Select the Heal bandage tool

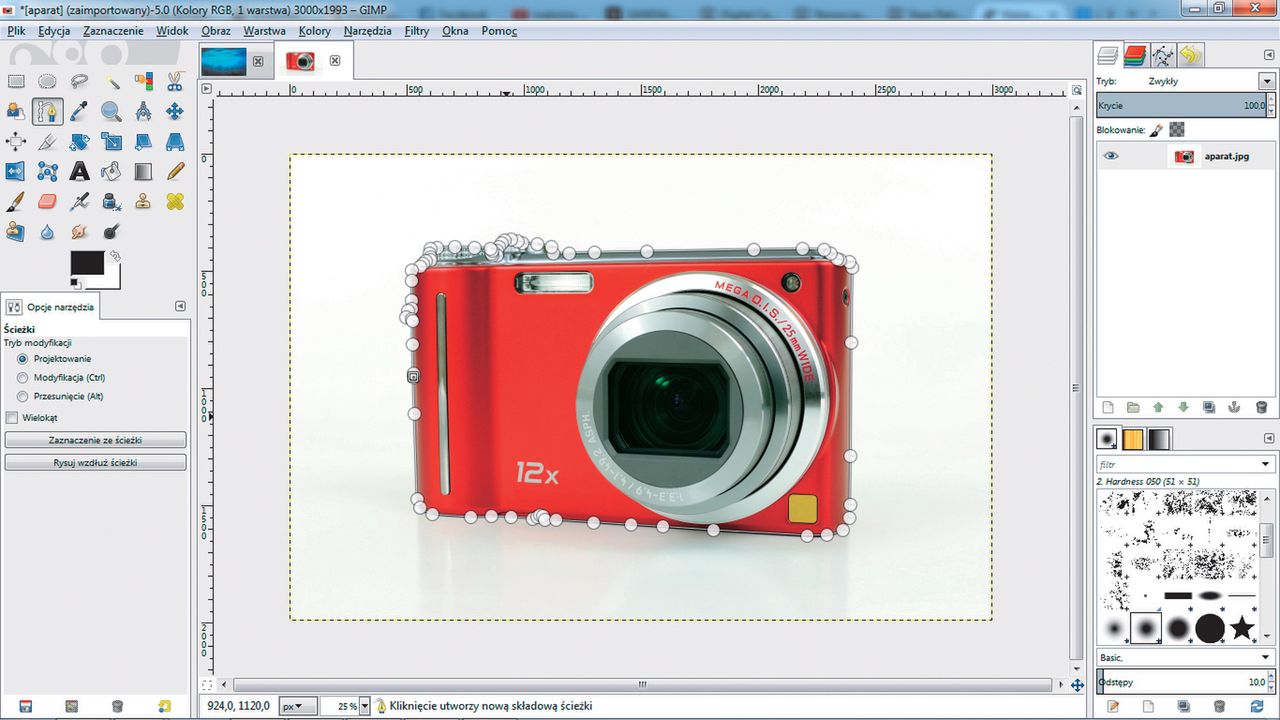(175, 201)
